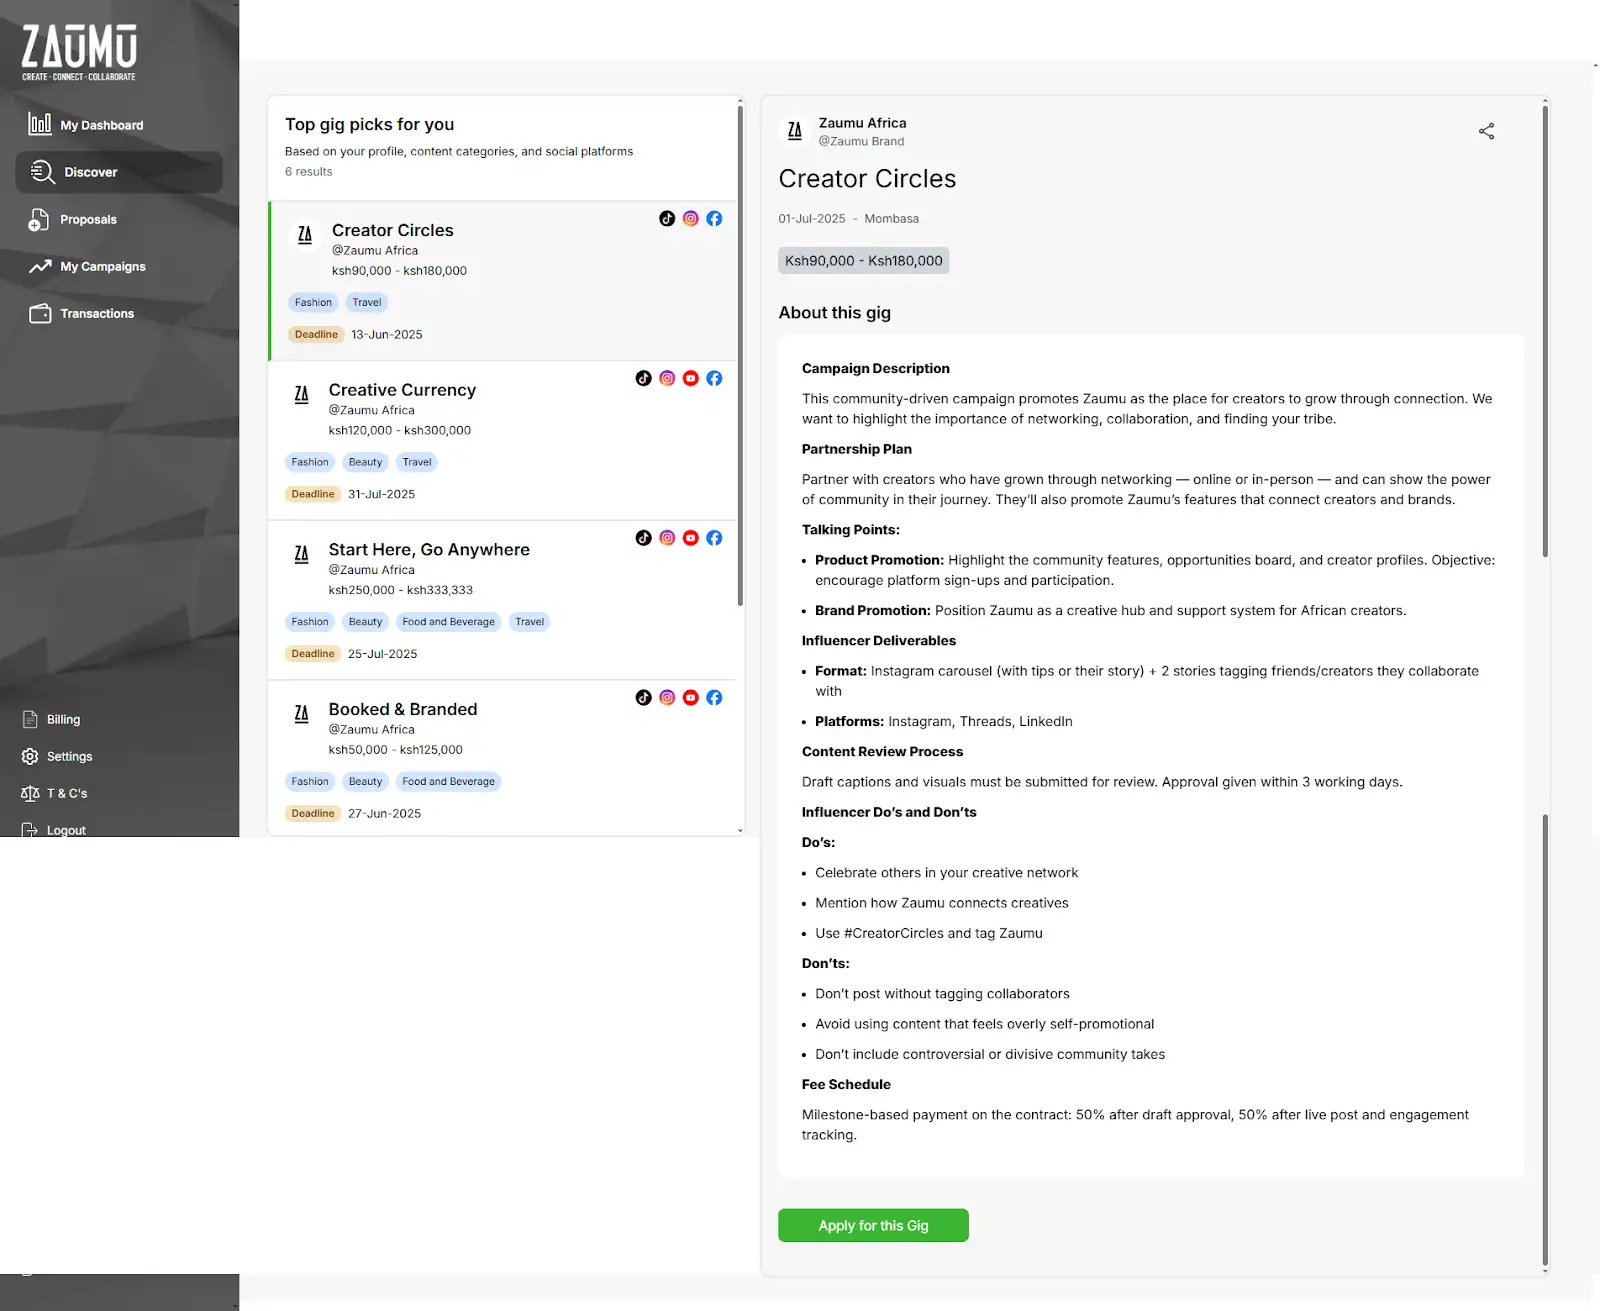This screenshot has width=1600, height=1311.
Task: Click the TikTok icon on Start Here, Go Anywhere
Action: coord(643,538)
